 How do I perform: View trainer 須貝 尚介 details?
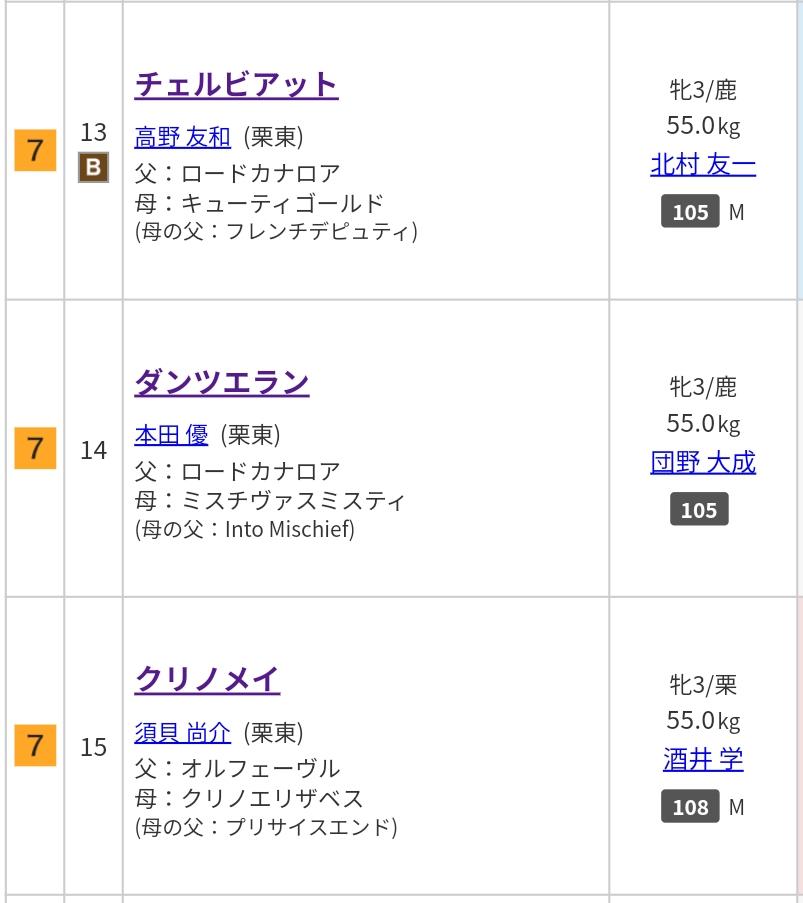[182, 733]
